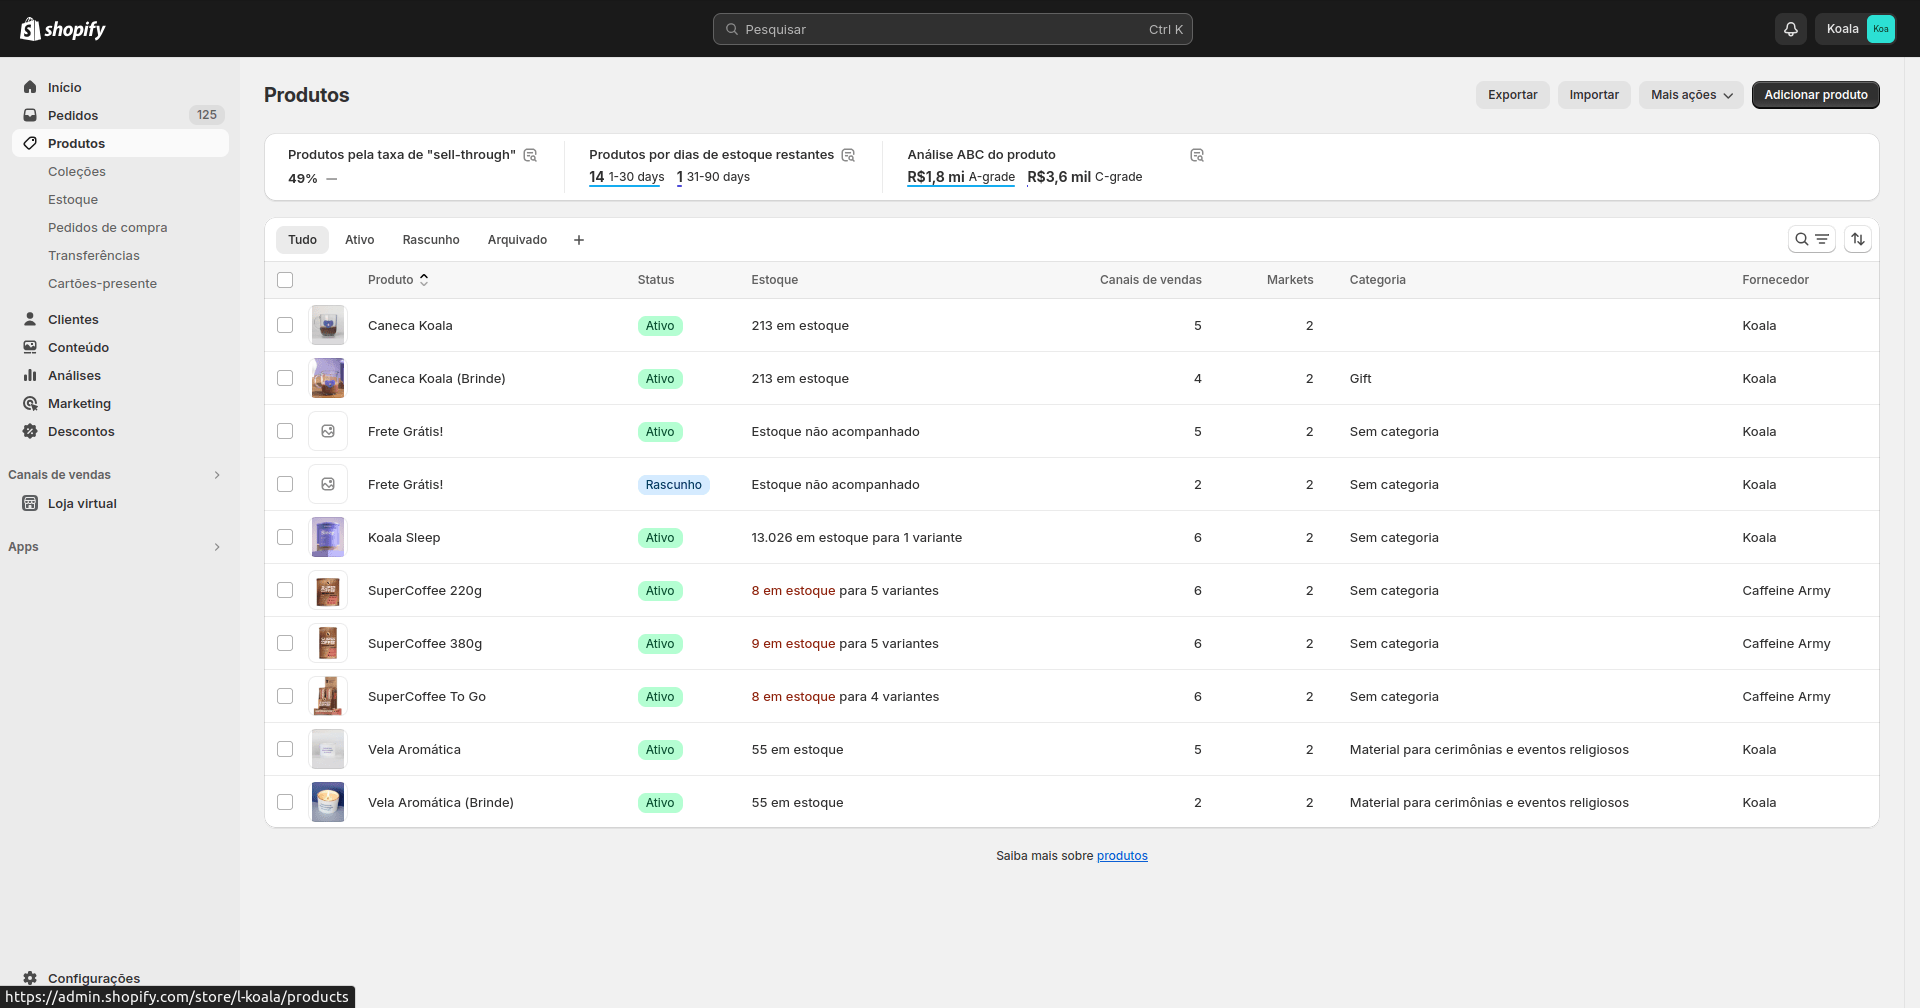Open report icon for Análise ABC do produto

pos(1197,155)
